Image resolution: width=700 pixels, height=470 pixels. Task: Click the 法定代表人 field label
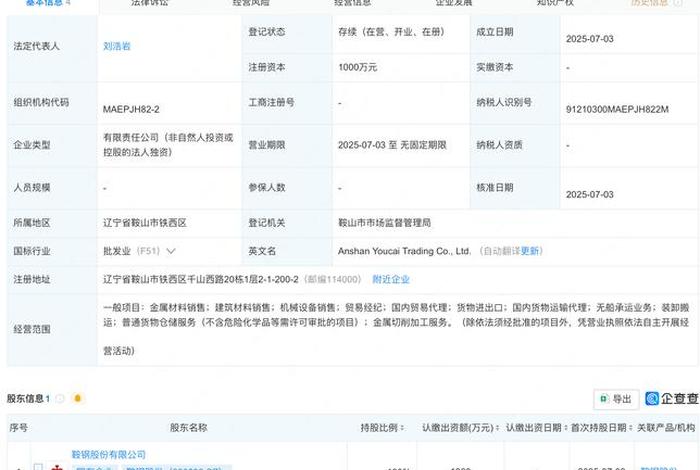(36, 46)
